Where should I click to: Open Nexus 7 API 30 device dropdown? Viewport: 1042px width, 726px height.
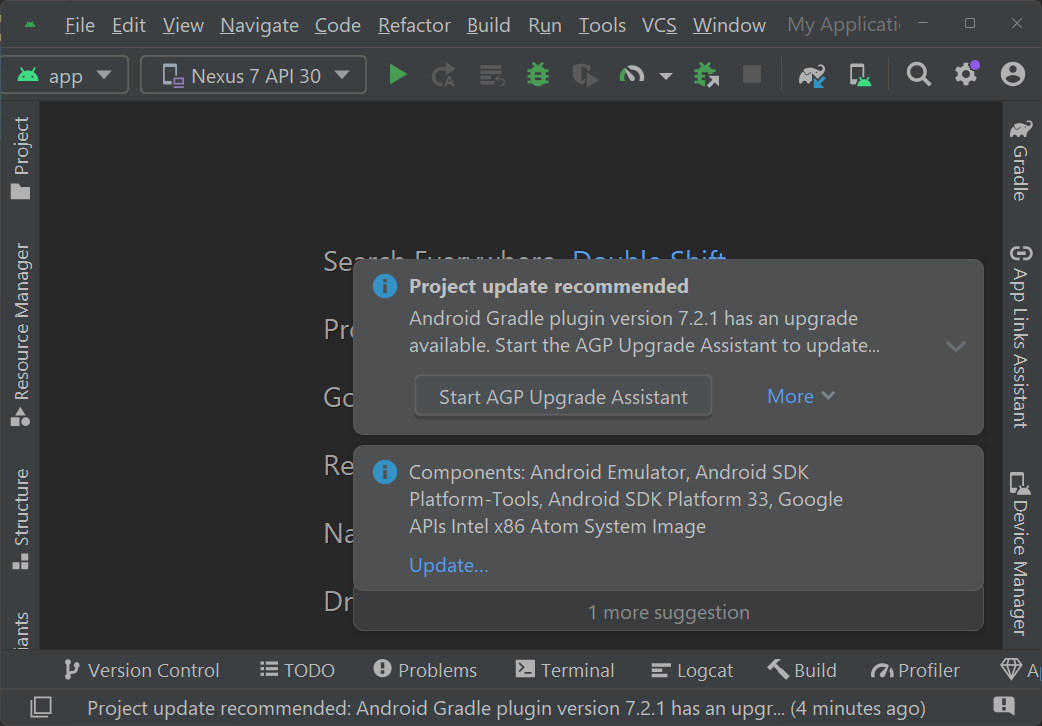point(253,74)
